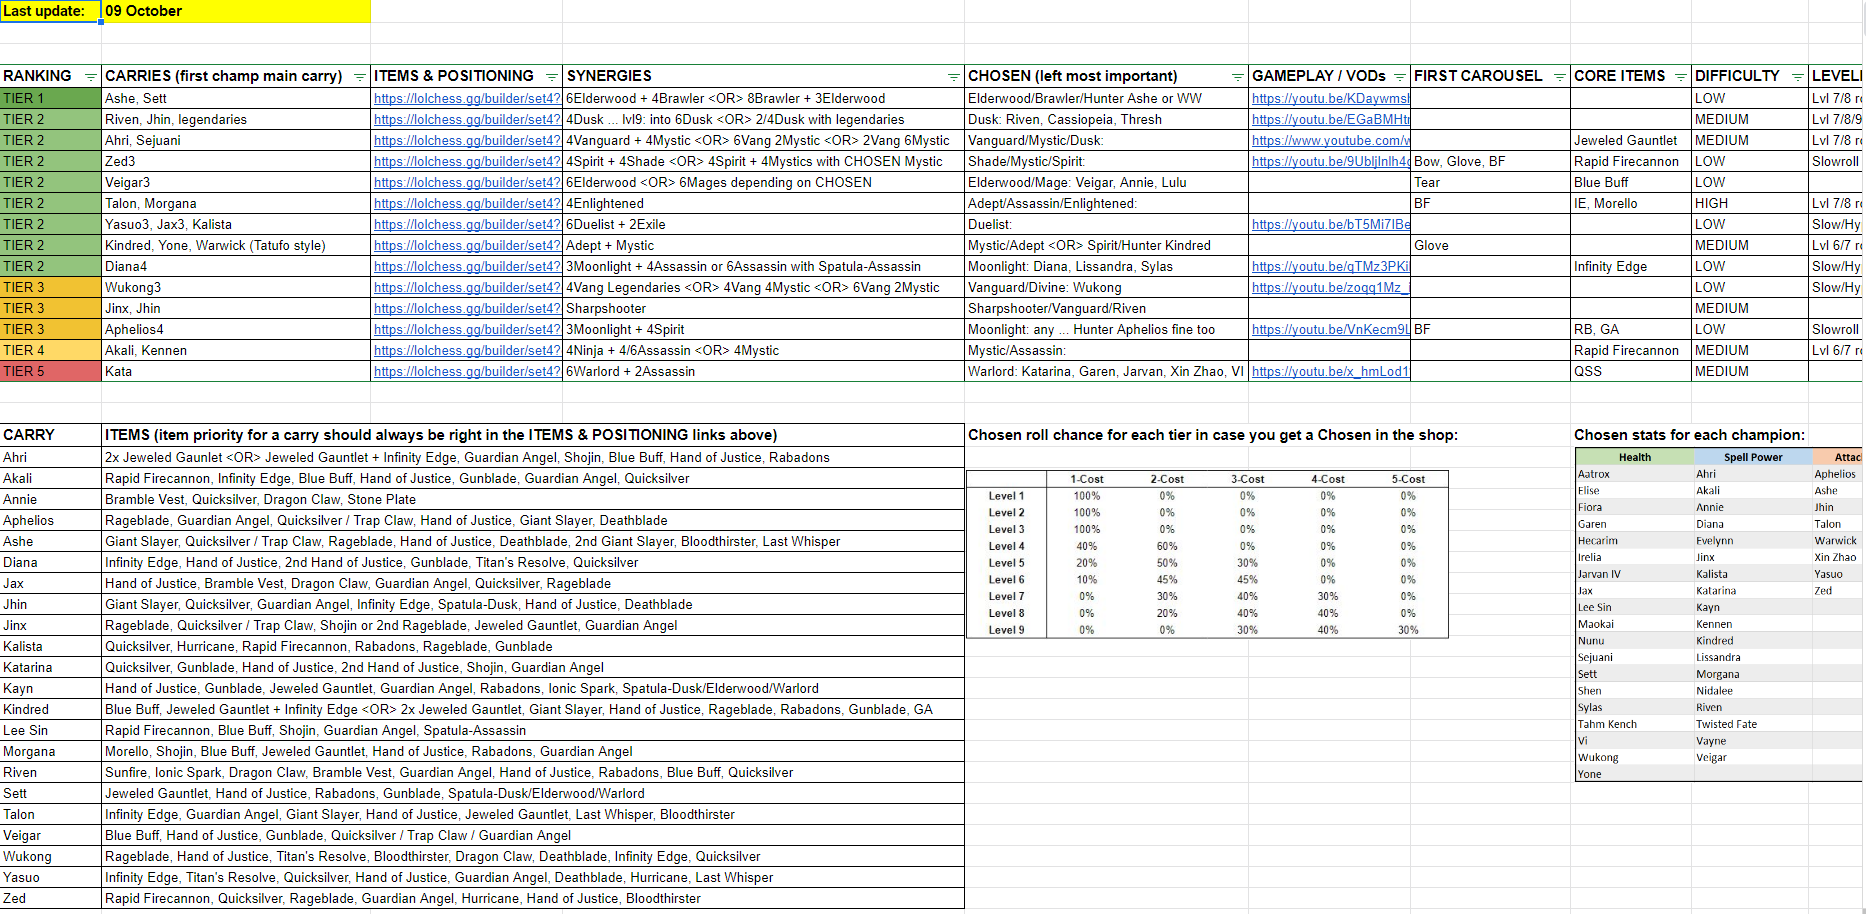
Task: Open lolchess builder link for Akali, Kennen
Action: coord(467,350)
